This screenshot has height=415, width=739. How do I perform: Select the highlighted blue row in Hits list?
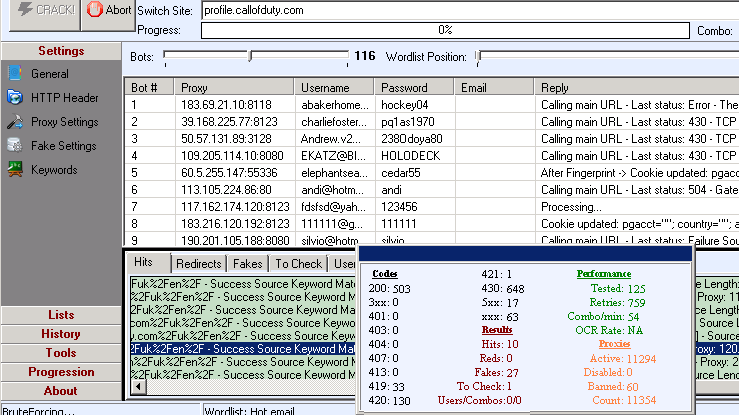(243, 349)
